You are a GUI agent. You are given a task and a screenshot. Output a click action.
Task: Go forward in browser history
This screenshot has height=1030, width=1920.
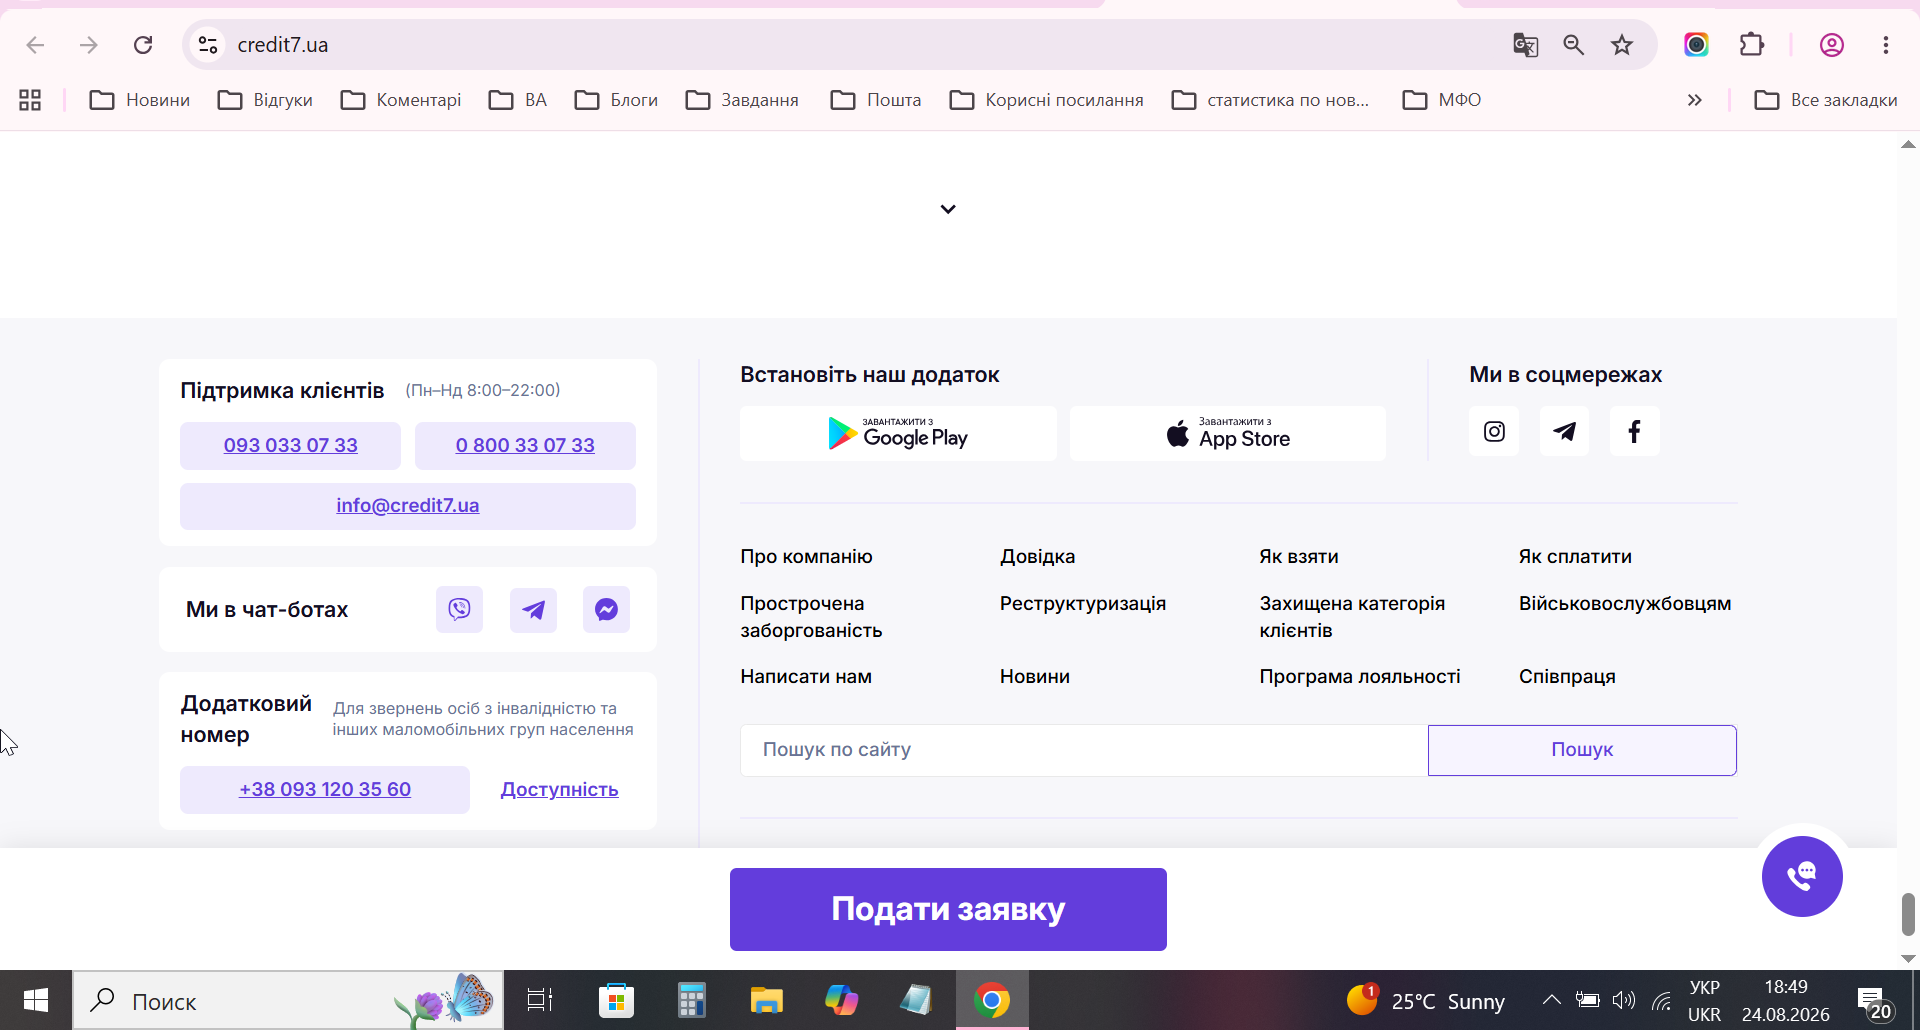pyautogui.click(x=89, y=45)
